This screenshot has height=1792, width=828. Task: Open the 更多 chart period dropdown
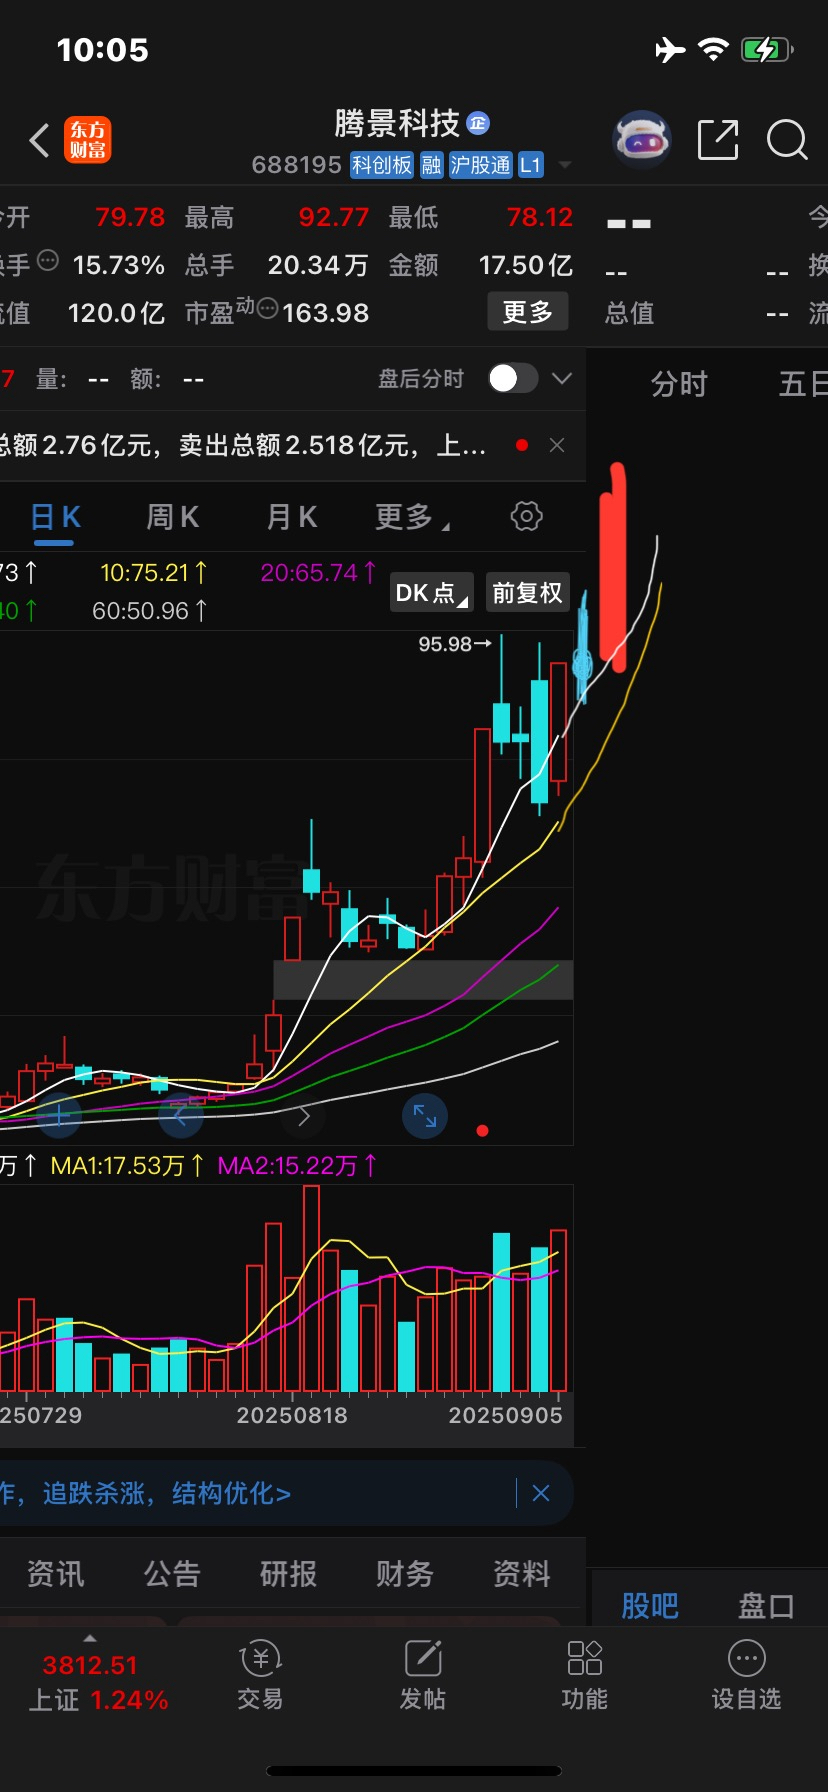(412, 517)
